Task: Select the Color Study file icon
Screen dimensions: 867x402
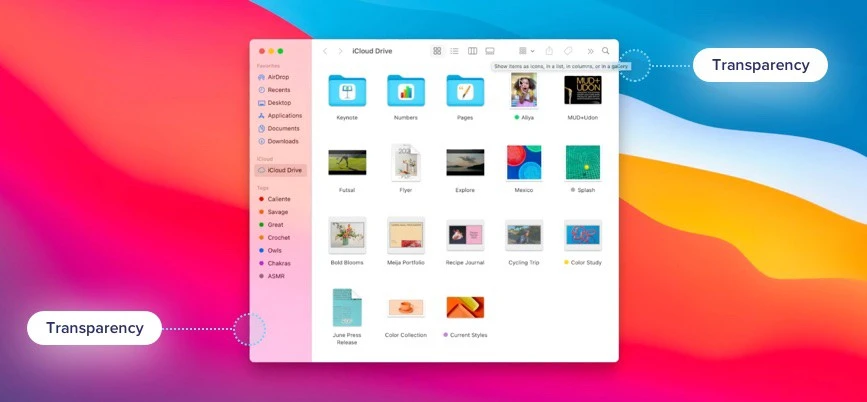Action: (583, 235)
